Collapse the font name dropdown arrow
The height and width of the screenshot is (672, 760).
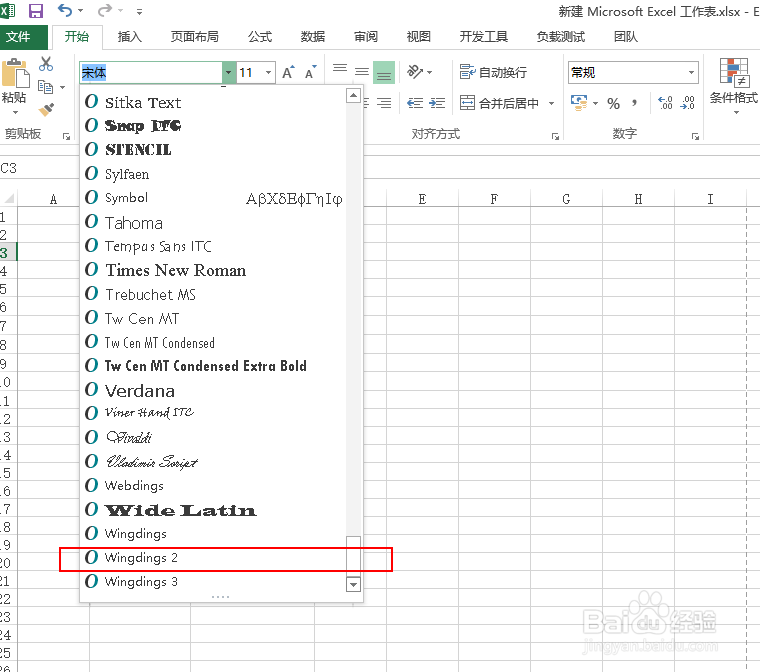[228, 73]
